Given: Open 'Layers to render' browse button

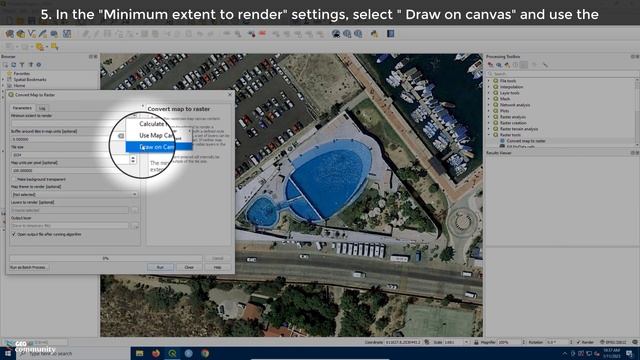Looking at the screenshot, I should [135, 210].
